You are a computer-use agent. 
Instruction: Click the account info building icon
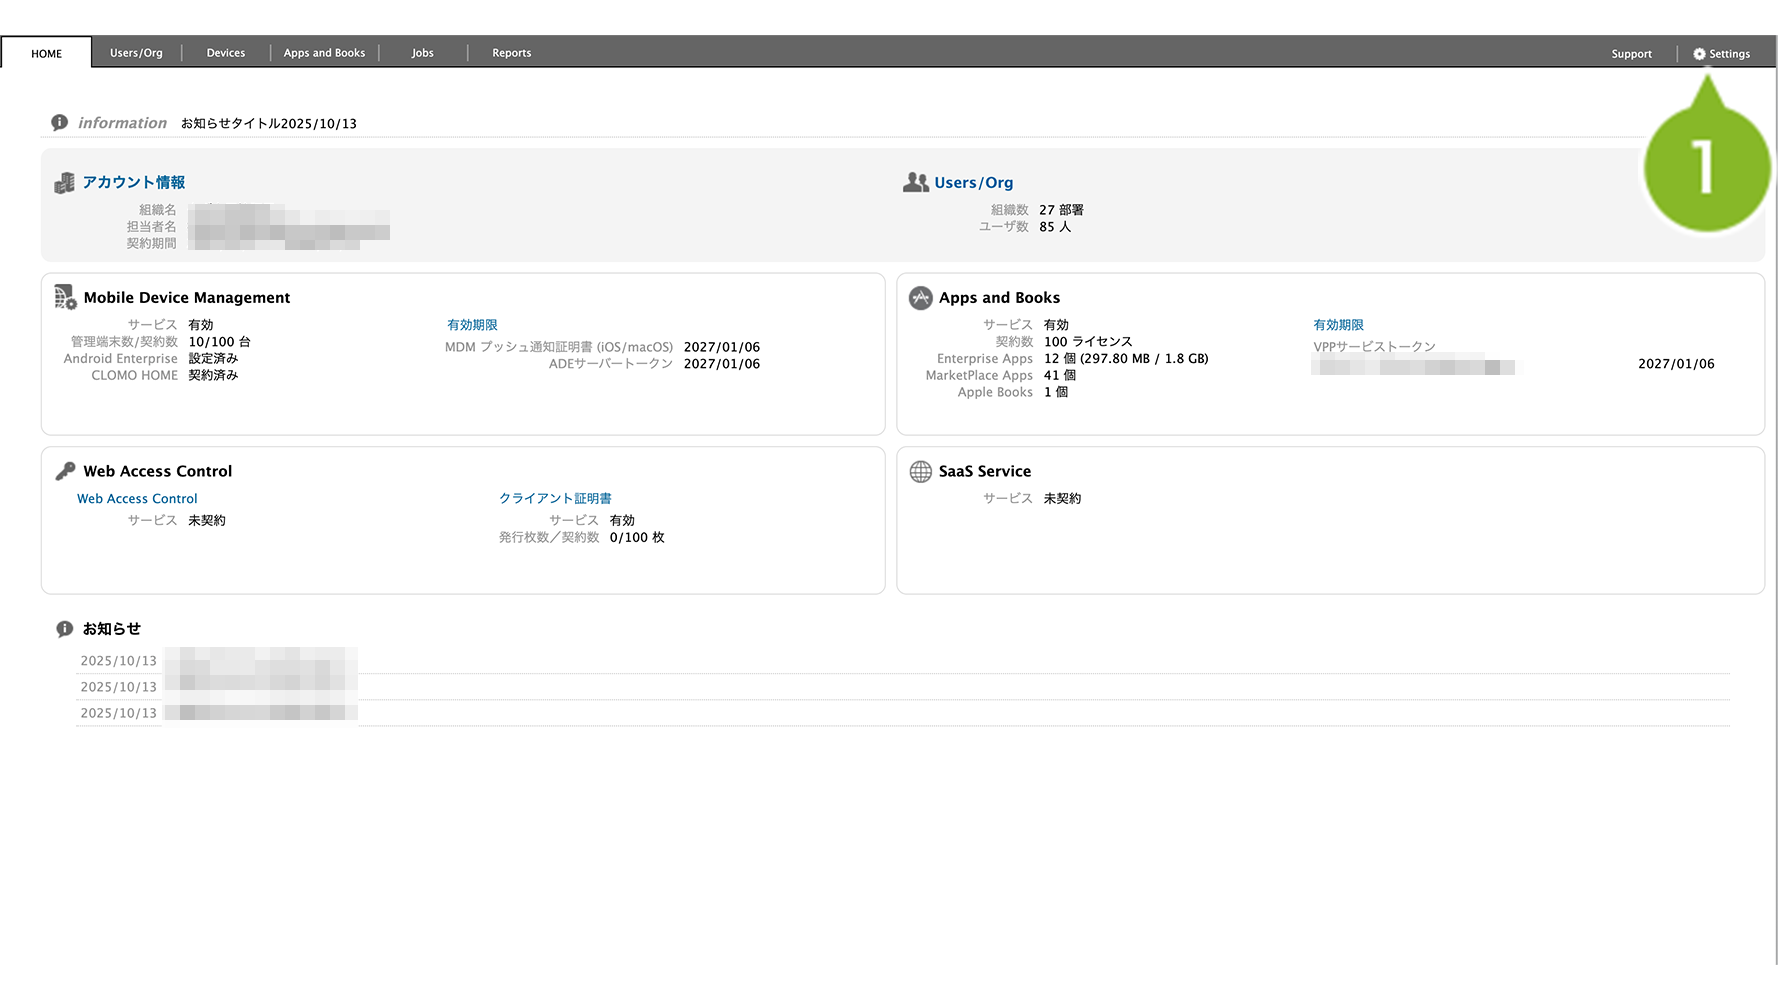65,183
